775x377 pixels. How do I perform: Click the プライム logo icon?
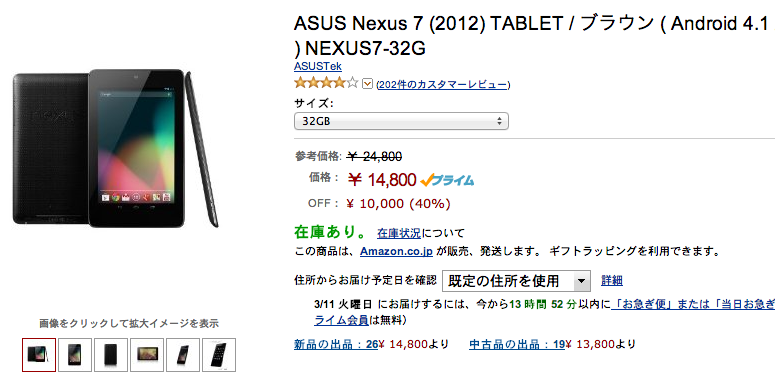point(447,180)
